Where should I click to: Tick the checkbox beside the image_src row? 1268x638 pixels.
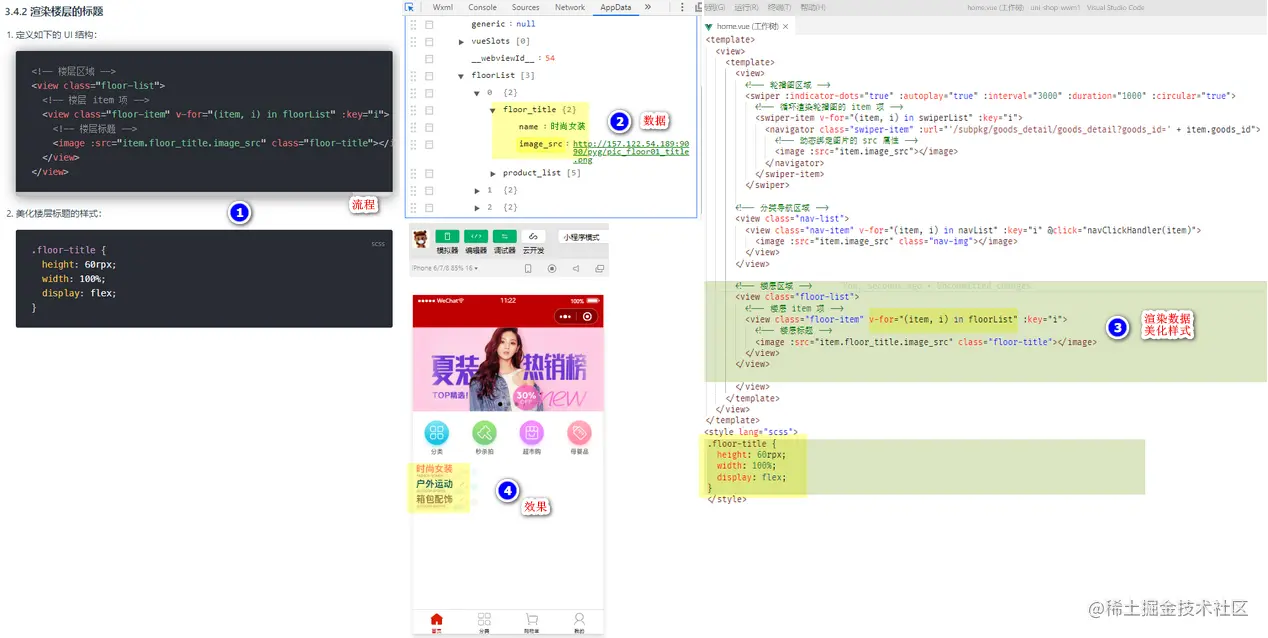pos(429,144)
